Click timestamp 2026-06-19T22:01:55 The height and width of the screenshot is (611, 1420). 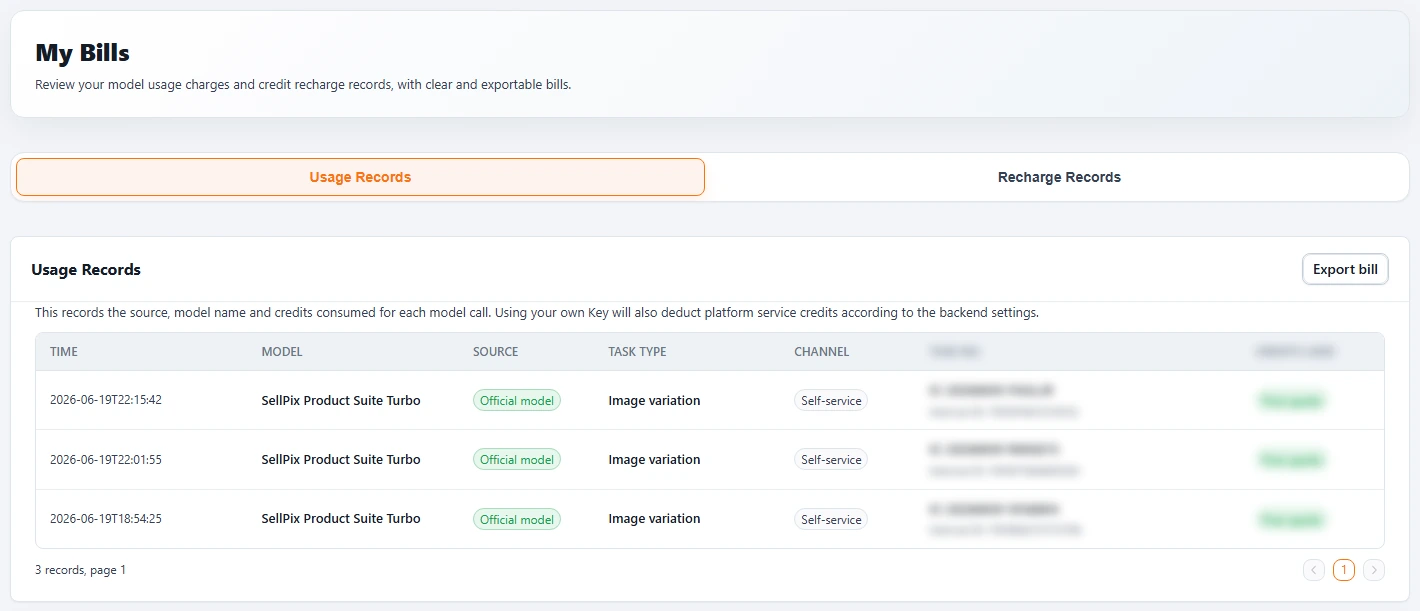click(x=106, y=460)
